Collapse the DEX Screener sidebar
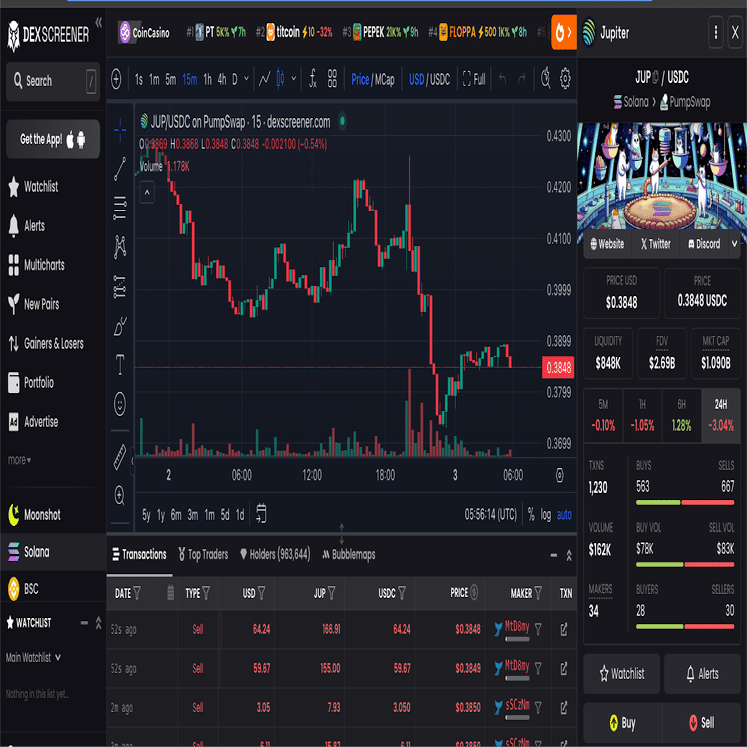Viewport: 747px width, 747px height. coord(99,22)
